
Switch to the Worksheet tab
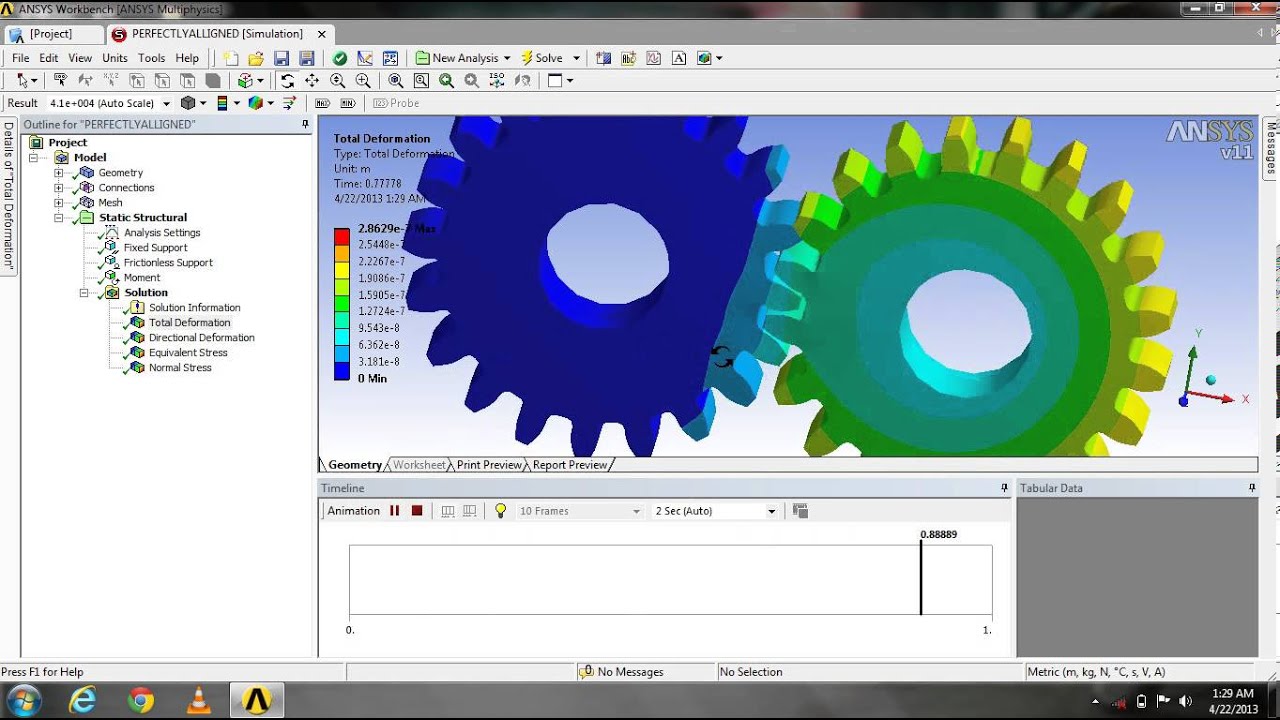[x=419, y=465]
